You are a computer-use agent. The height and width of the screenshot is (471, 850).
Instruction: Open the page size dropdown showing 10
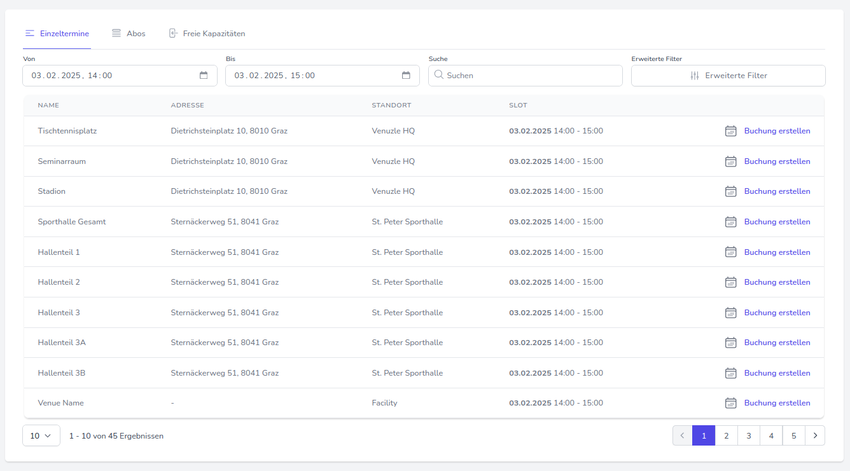[41, 436]
